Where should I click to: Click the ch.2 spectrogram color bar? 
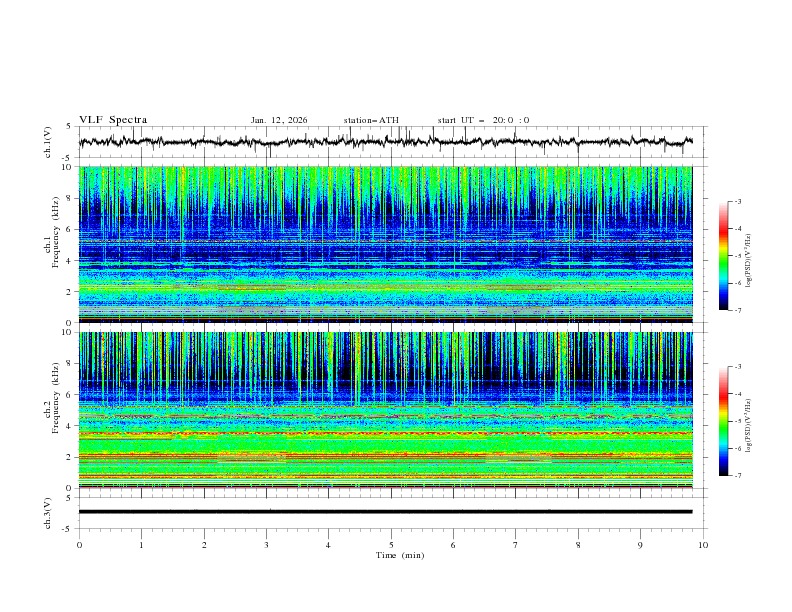[723, 421]
